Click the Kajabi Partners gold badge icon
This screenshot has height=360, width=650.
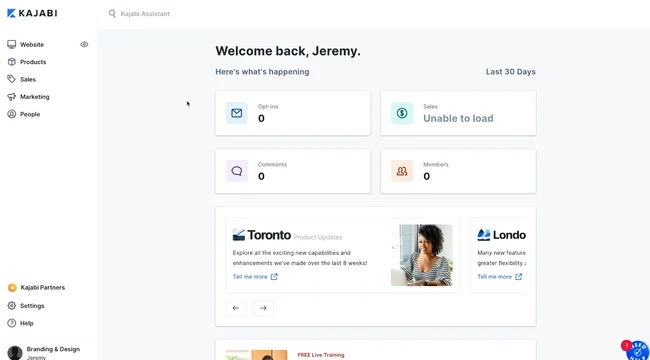click(x=12, y=288)
